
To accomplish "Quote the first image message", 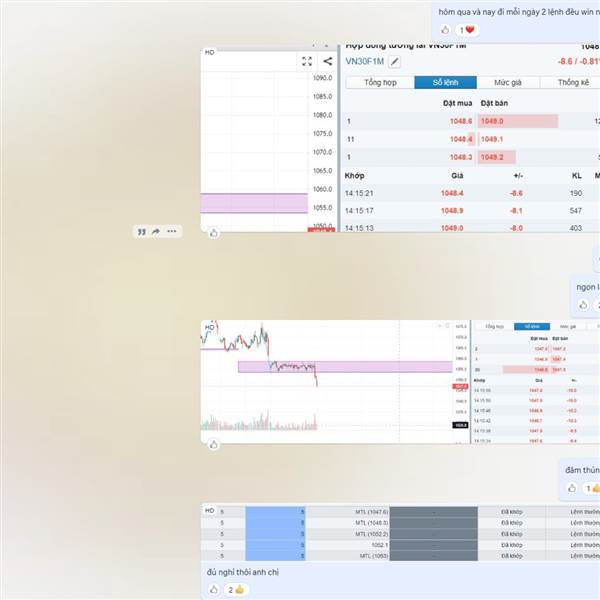I will [x=142, y=232].
